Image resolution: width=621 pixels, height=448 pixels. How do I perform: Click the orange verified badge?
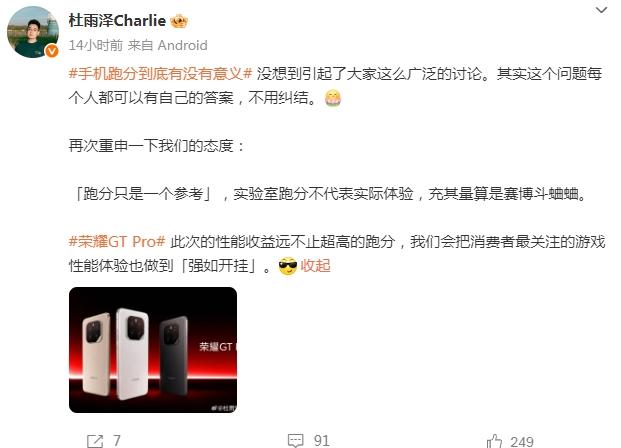(x=52, y=51)
